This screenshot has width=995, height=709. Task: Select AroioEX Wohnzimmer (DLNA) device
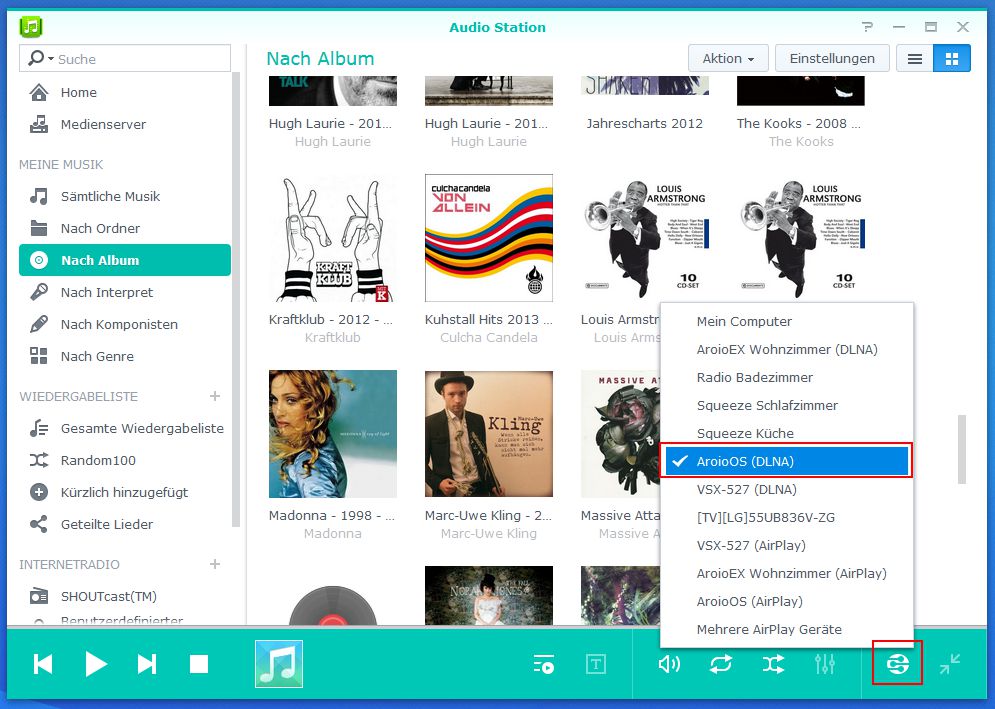(787, 350)
